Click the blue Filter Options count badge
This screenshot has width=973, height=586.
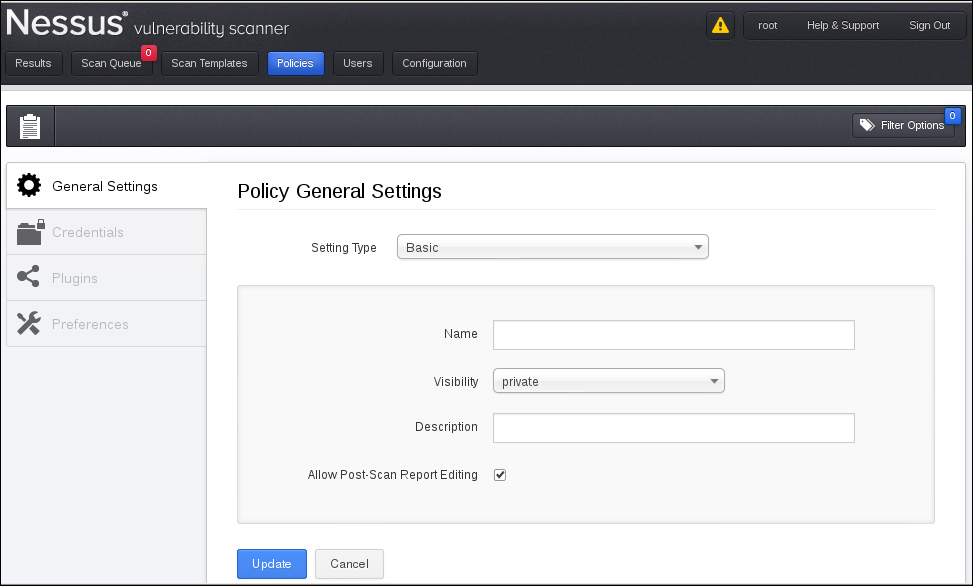[953, 115]
